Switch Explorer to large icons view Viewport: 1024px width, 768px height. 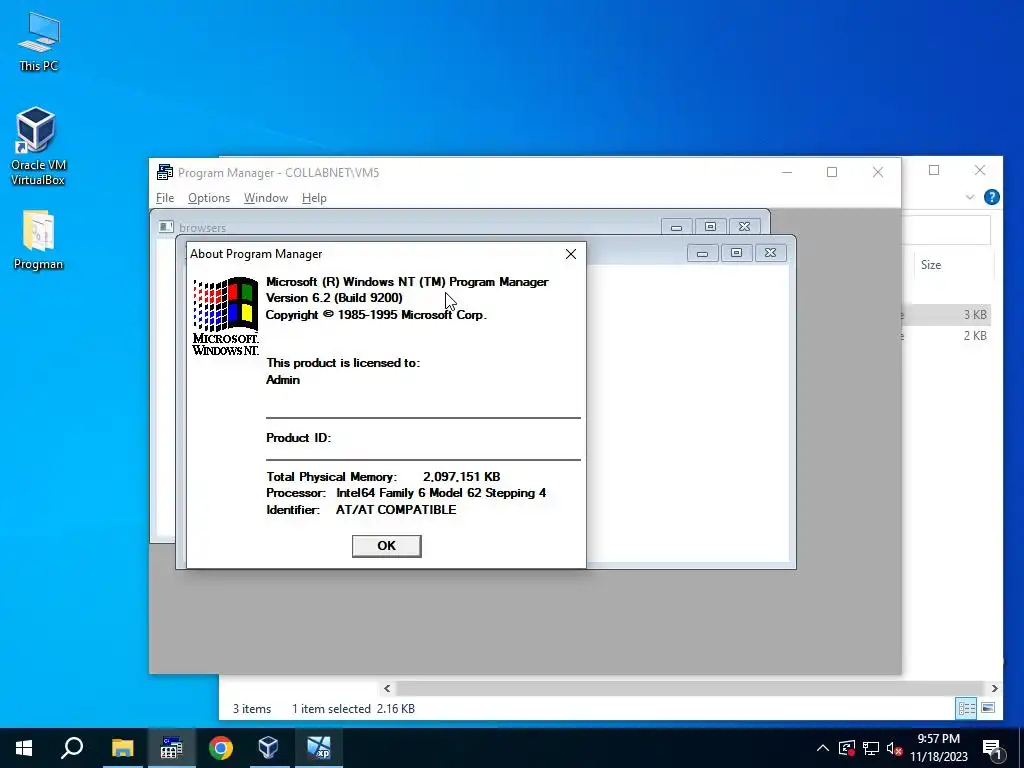point(988,708)
